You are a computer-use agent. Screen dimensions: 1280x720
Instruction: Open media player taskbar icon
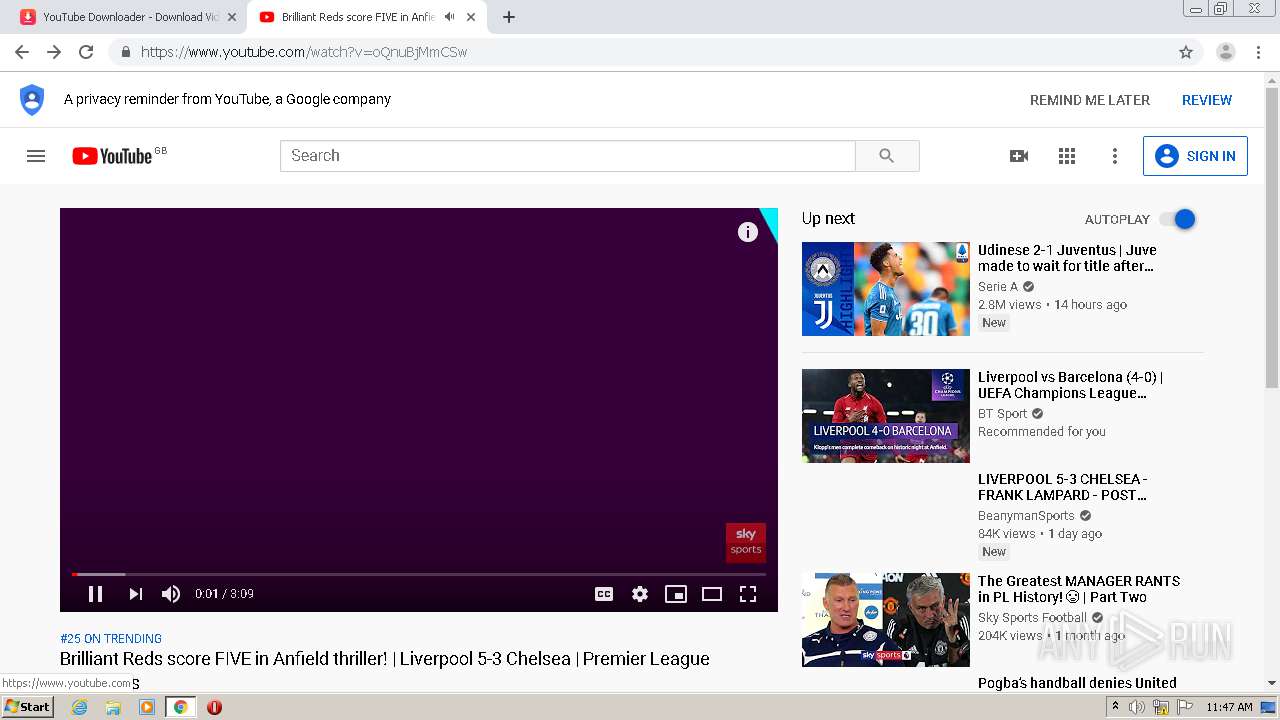click(x=147, y=707)
